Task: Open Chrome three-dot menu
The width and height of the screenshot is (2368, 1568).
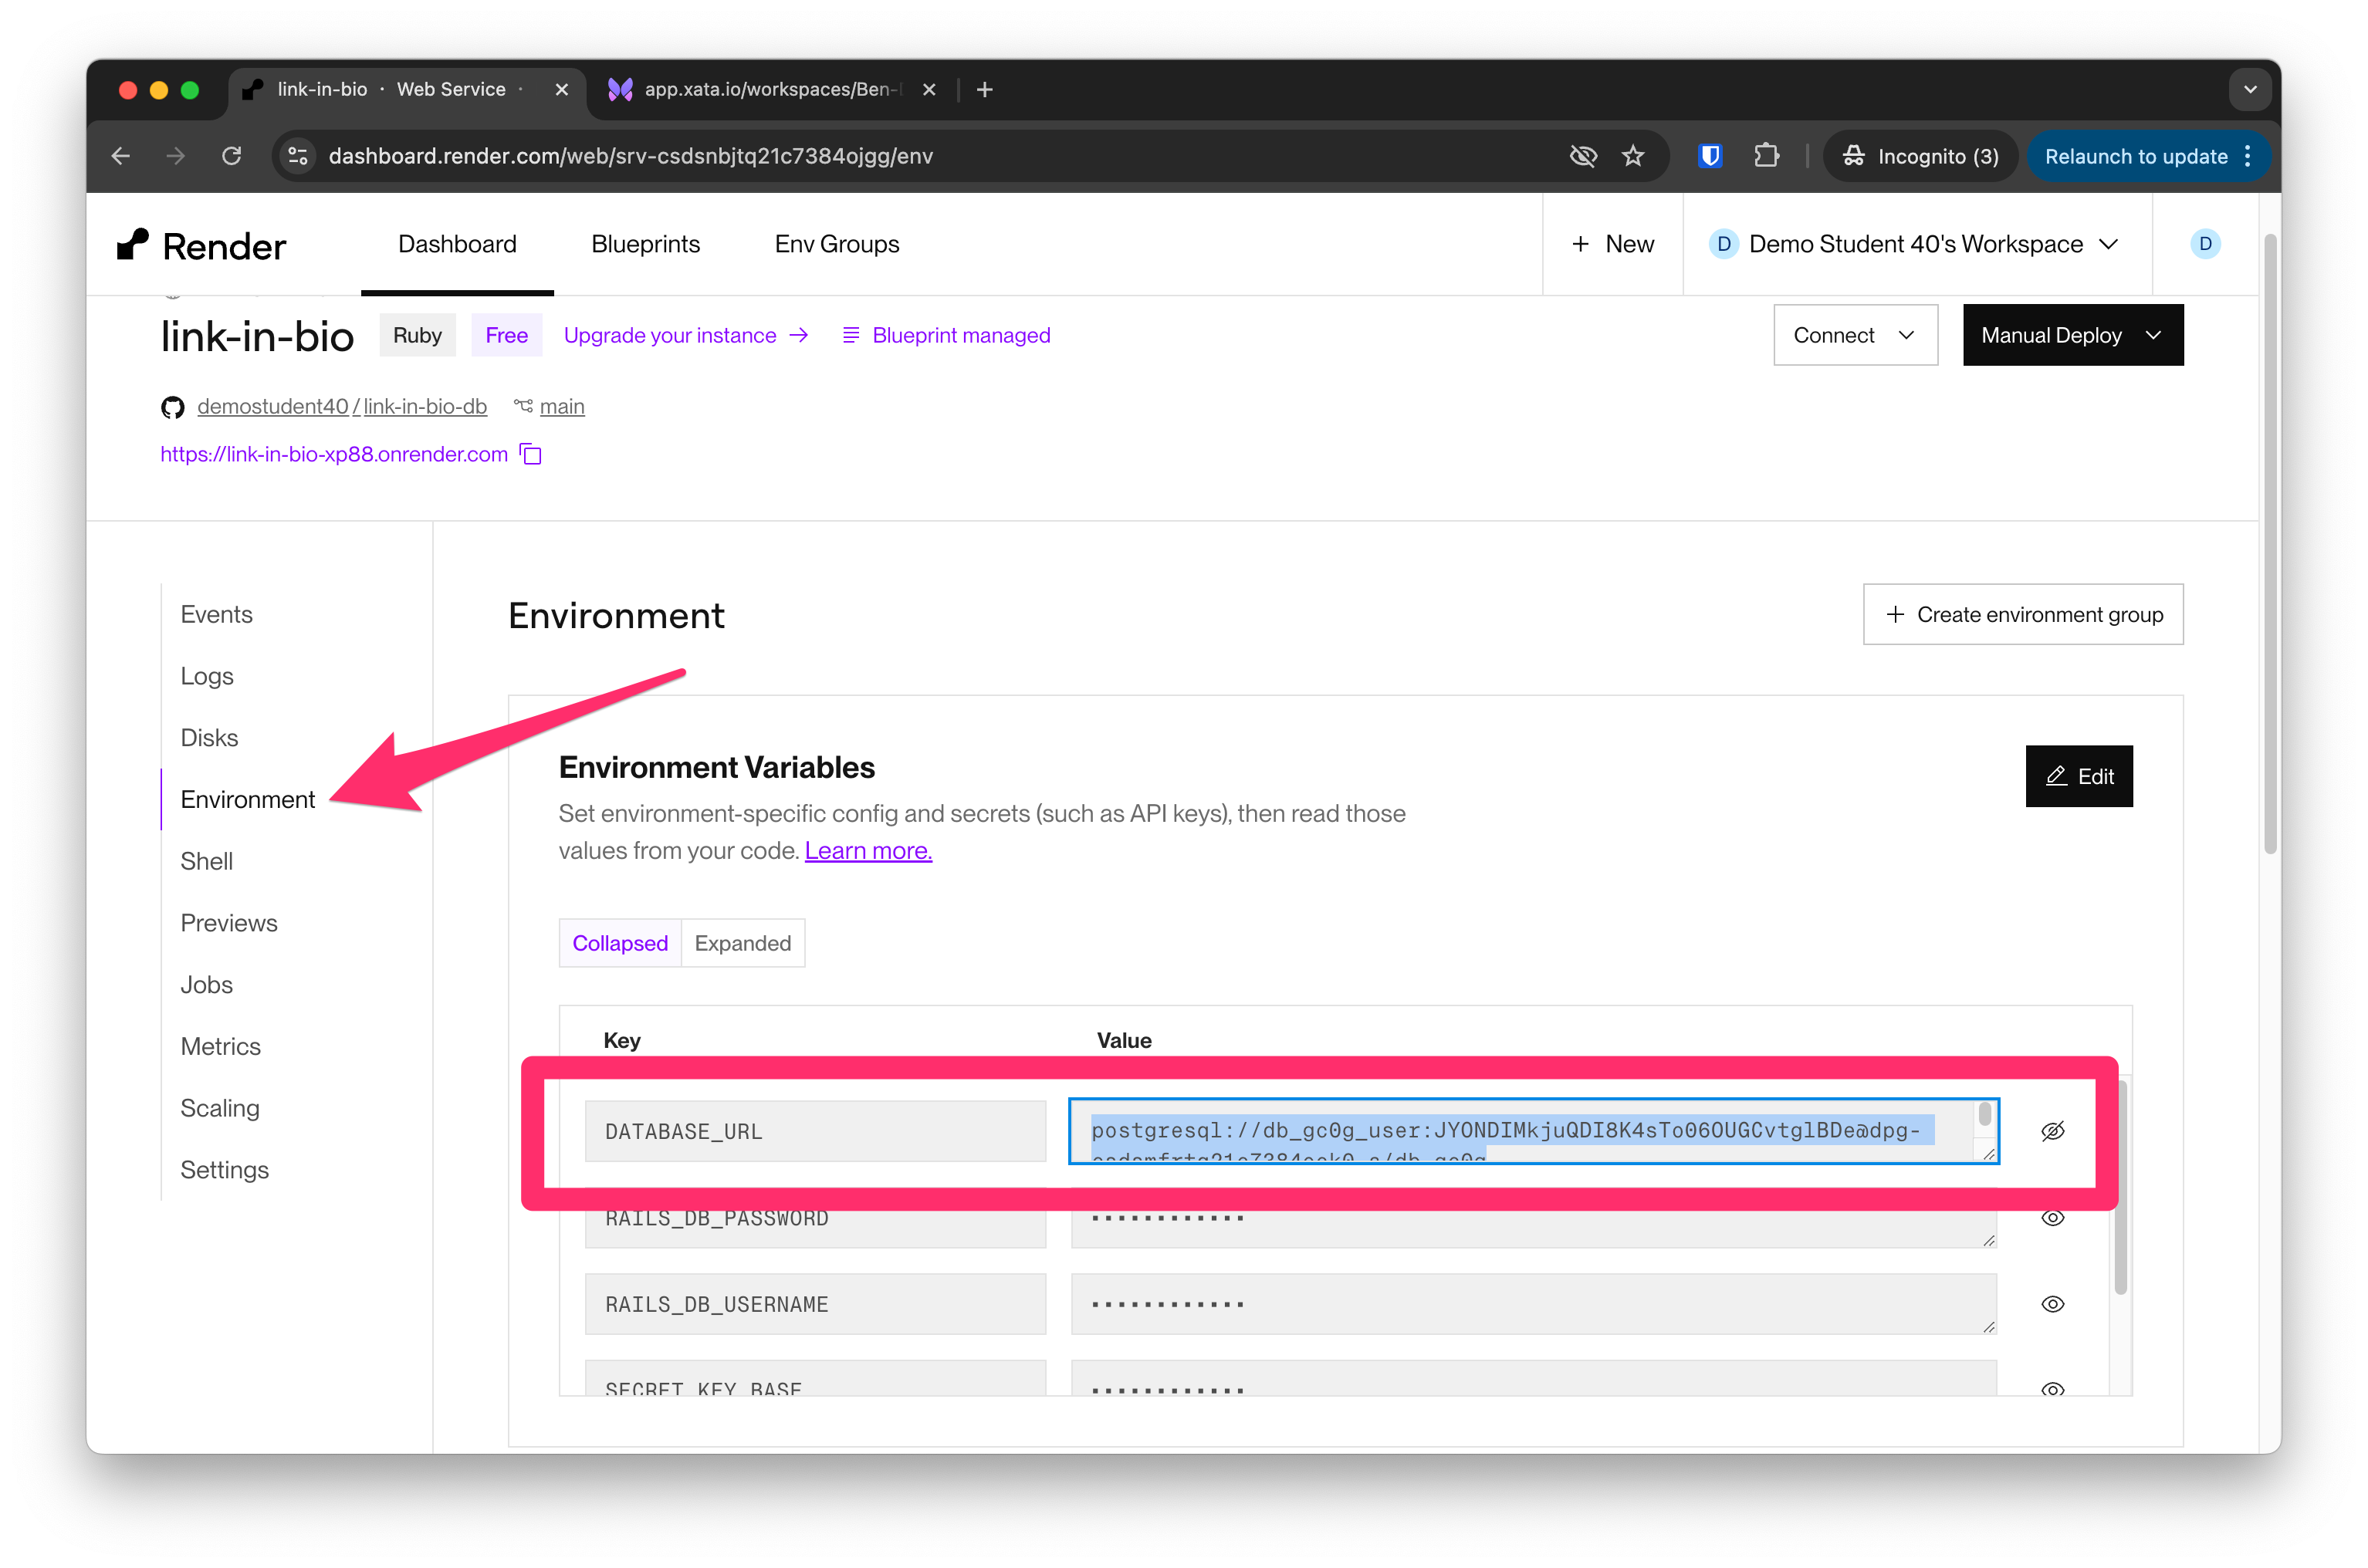Action: (2248, 156)
